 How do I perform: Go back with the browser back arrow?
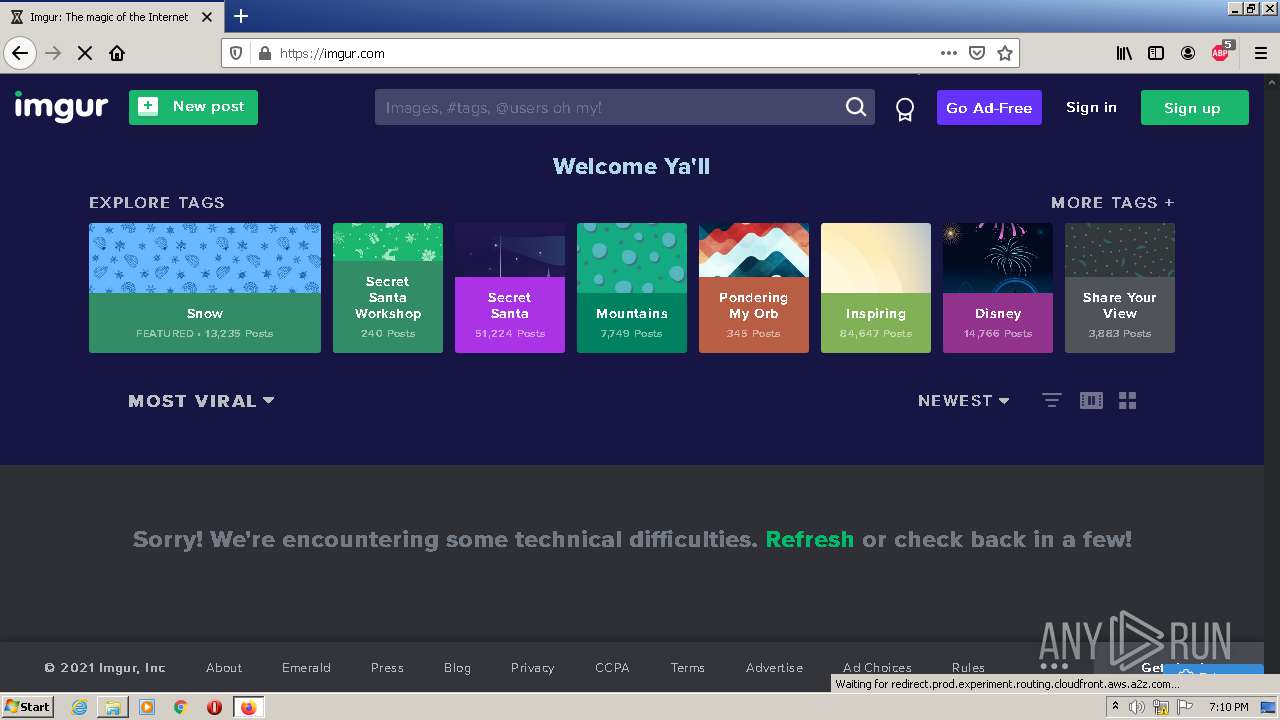pos(20,53)
